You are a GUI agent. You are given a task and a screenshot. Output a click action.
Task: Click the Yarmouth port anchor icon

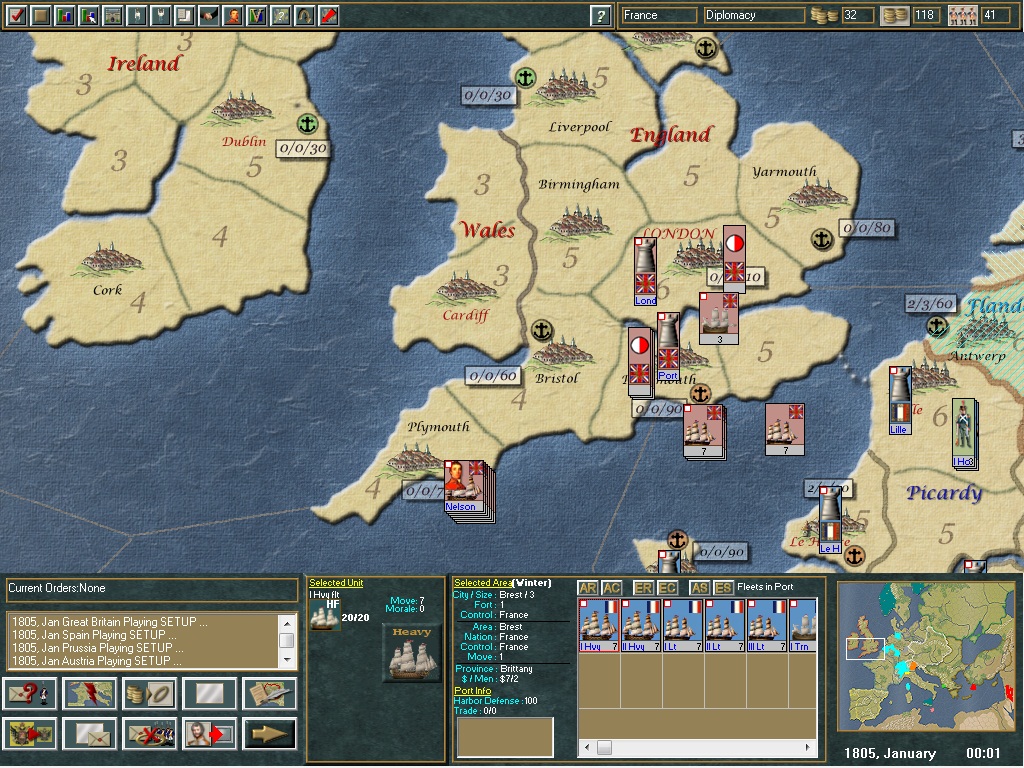(x=822, y=239)
